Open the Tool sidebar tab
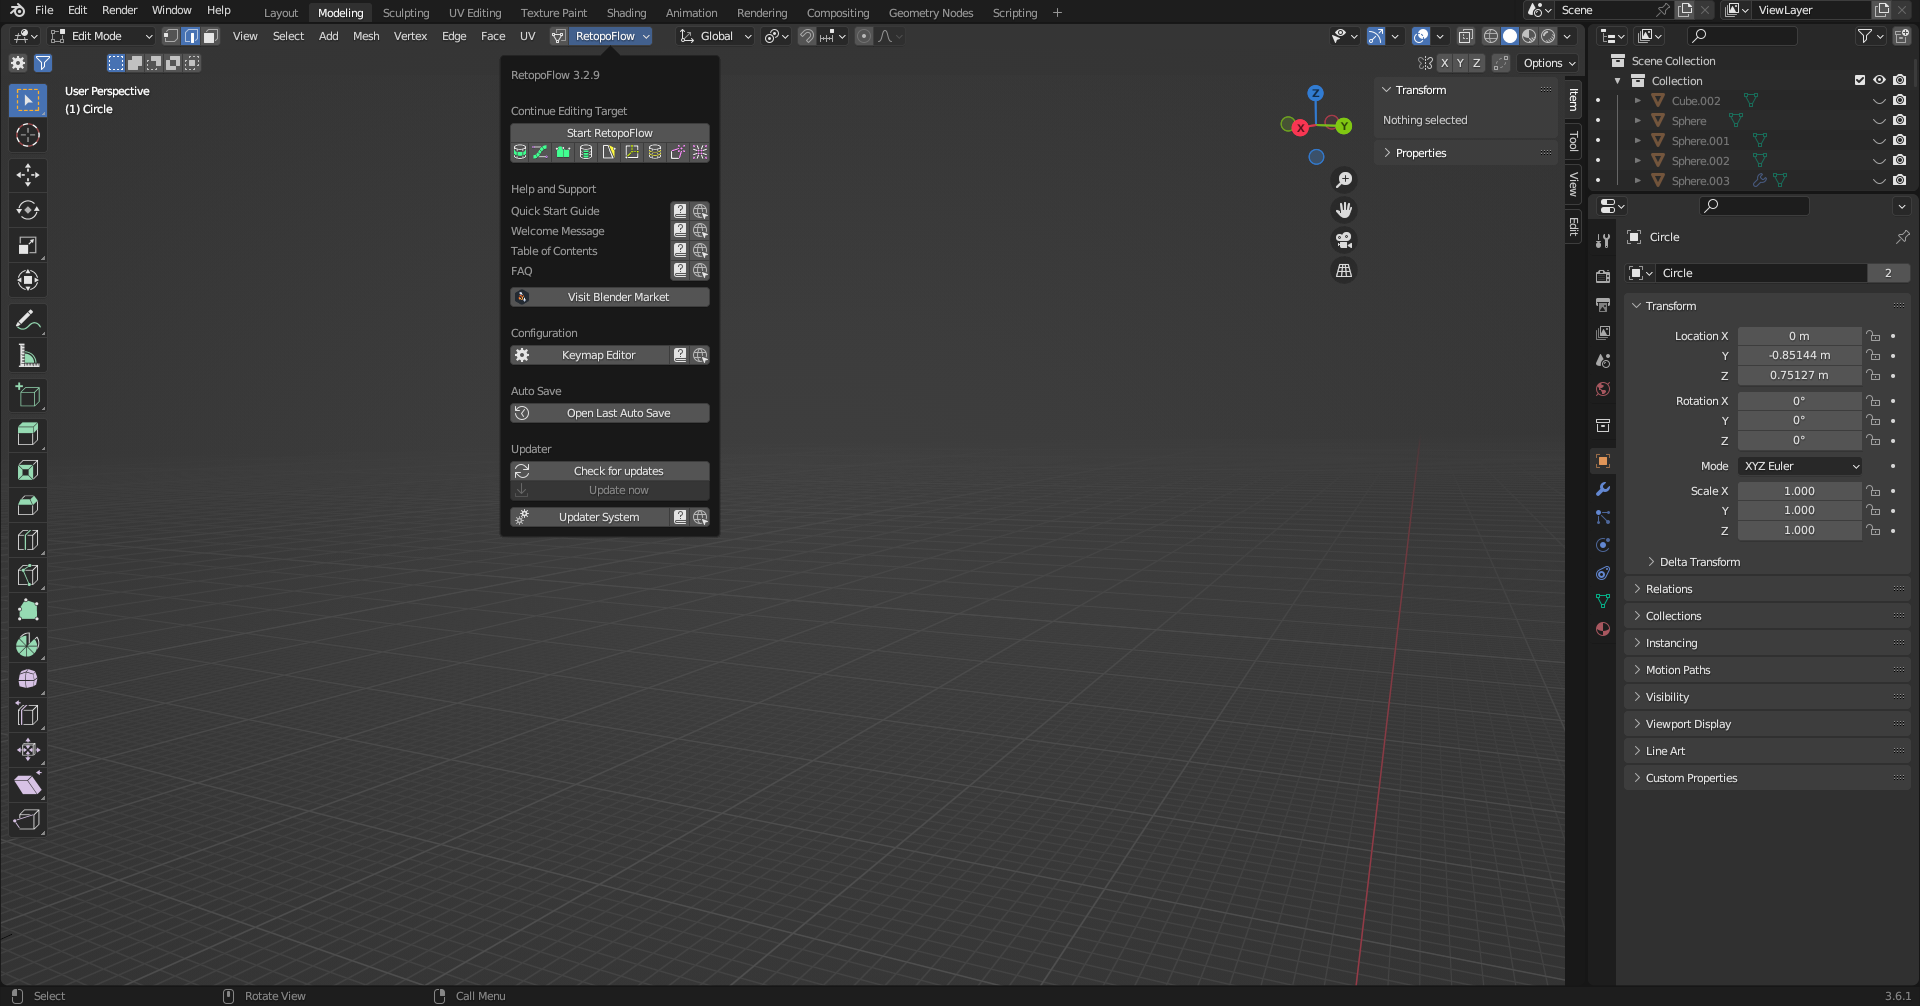This screenshot has width=1920, height=1006. coord(1573,141)
